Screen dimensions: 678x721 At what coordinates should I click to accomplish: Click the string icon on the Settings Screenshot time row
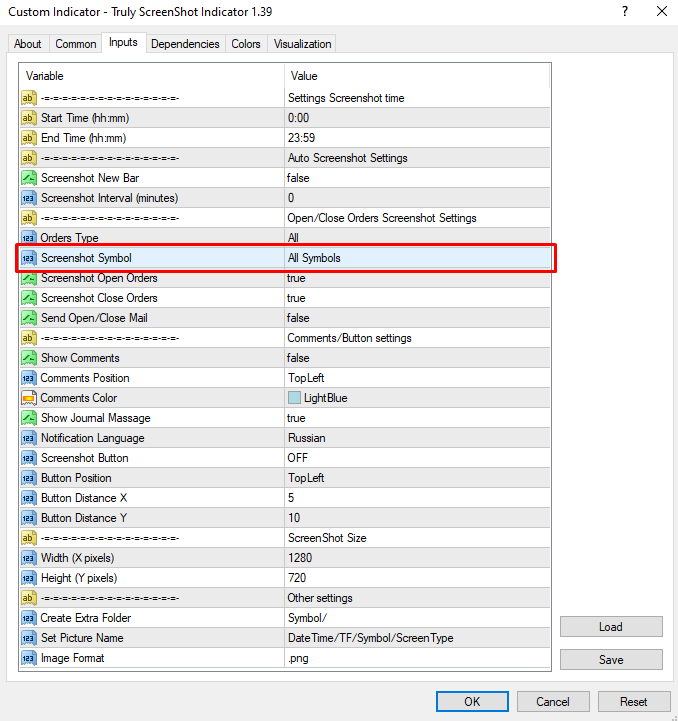click(x=29, y=98)
